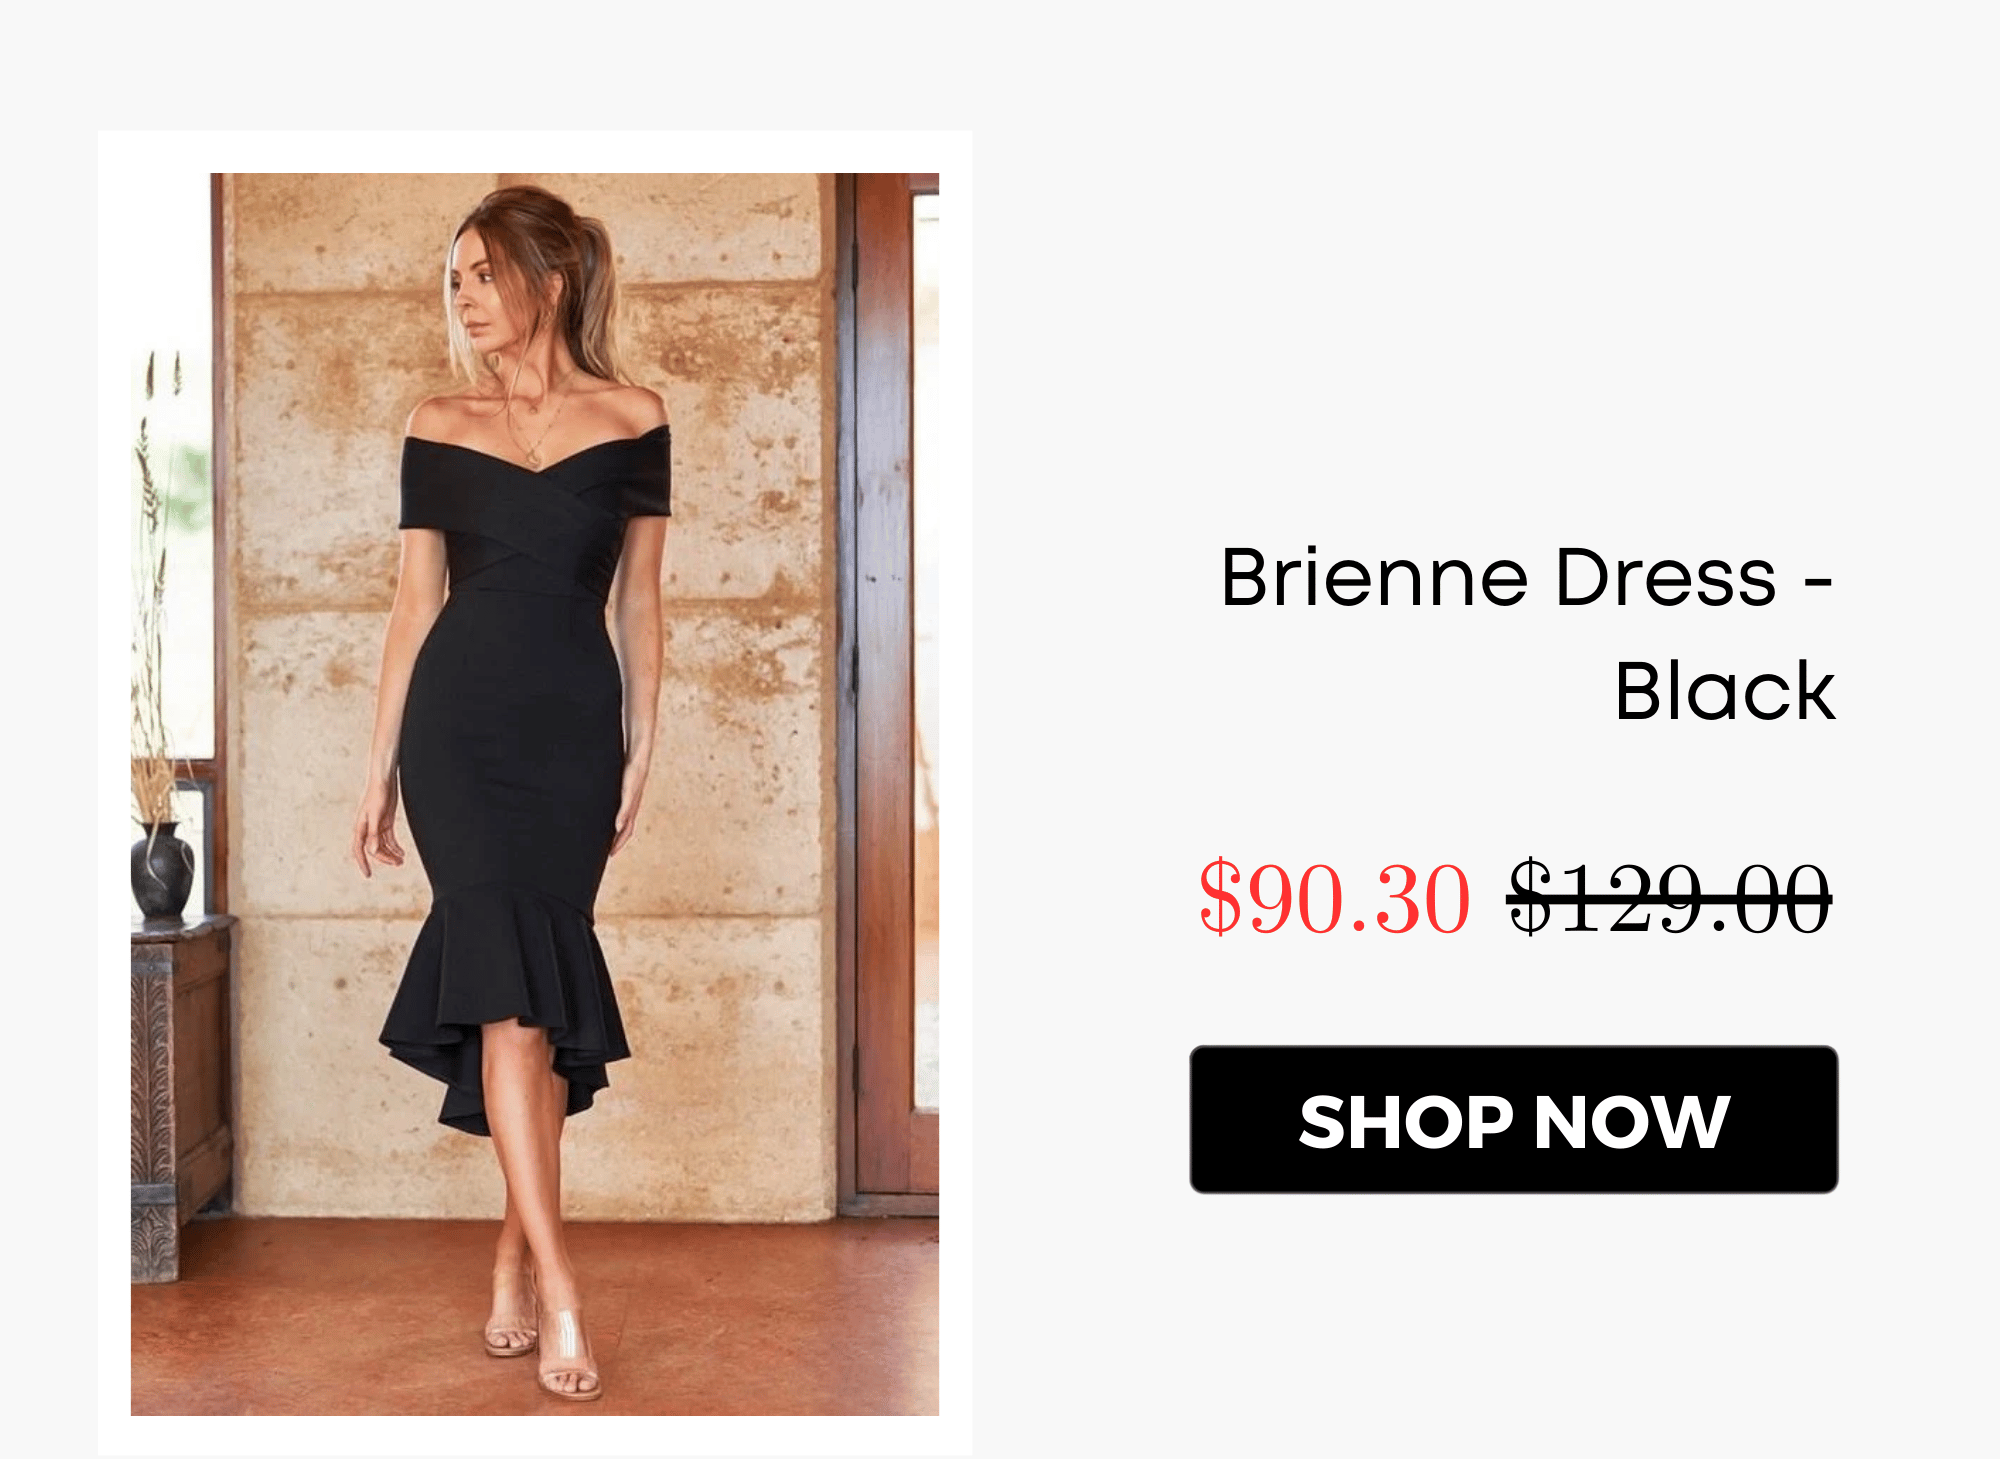
Task: Click the word "Black" in the title
Action: (x=1725, y=690)
